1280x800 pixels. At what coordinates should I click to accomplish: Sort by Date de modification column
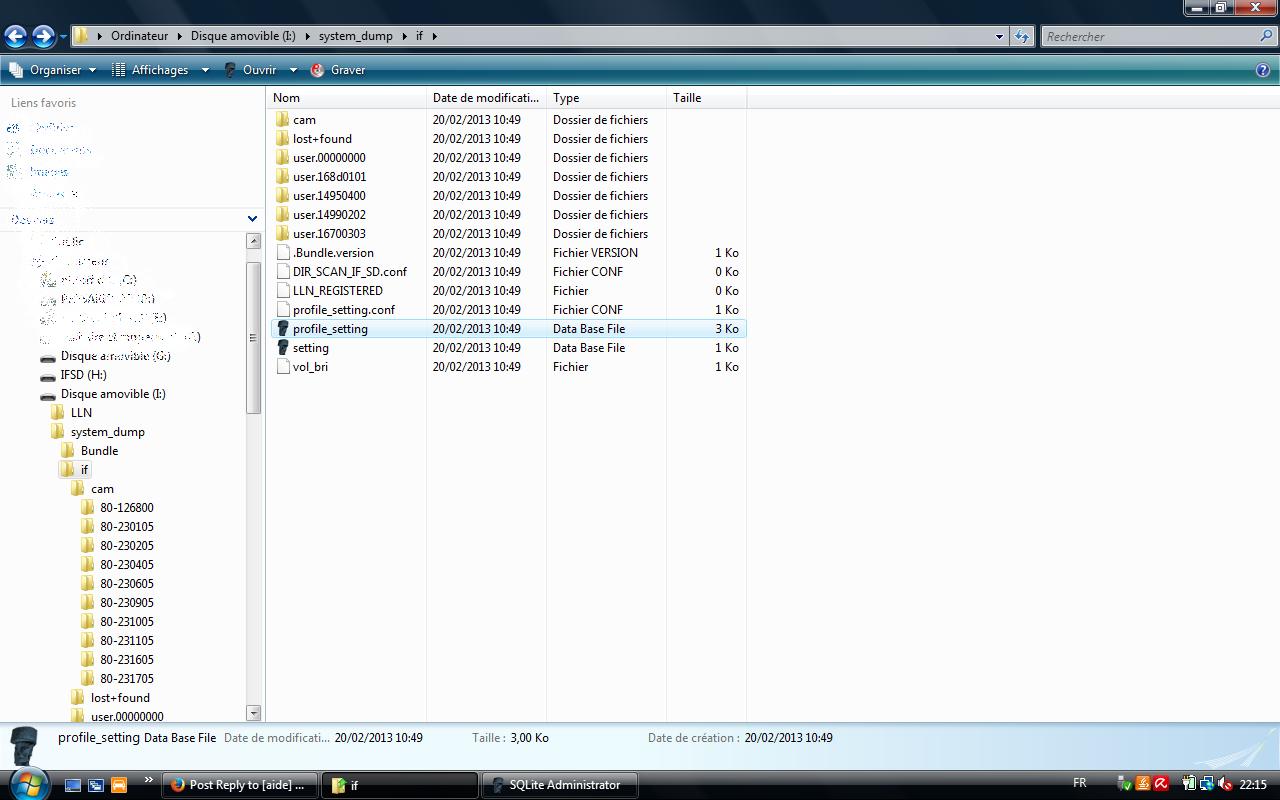[x=485, y=98]
